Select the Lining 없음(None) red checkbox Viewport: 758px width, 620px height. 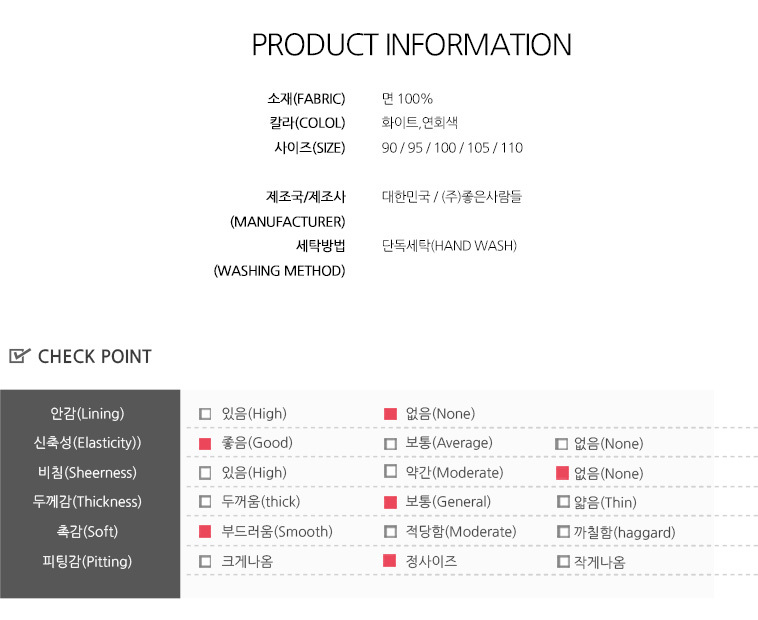coord(391,414)
